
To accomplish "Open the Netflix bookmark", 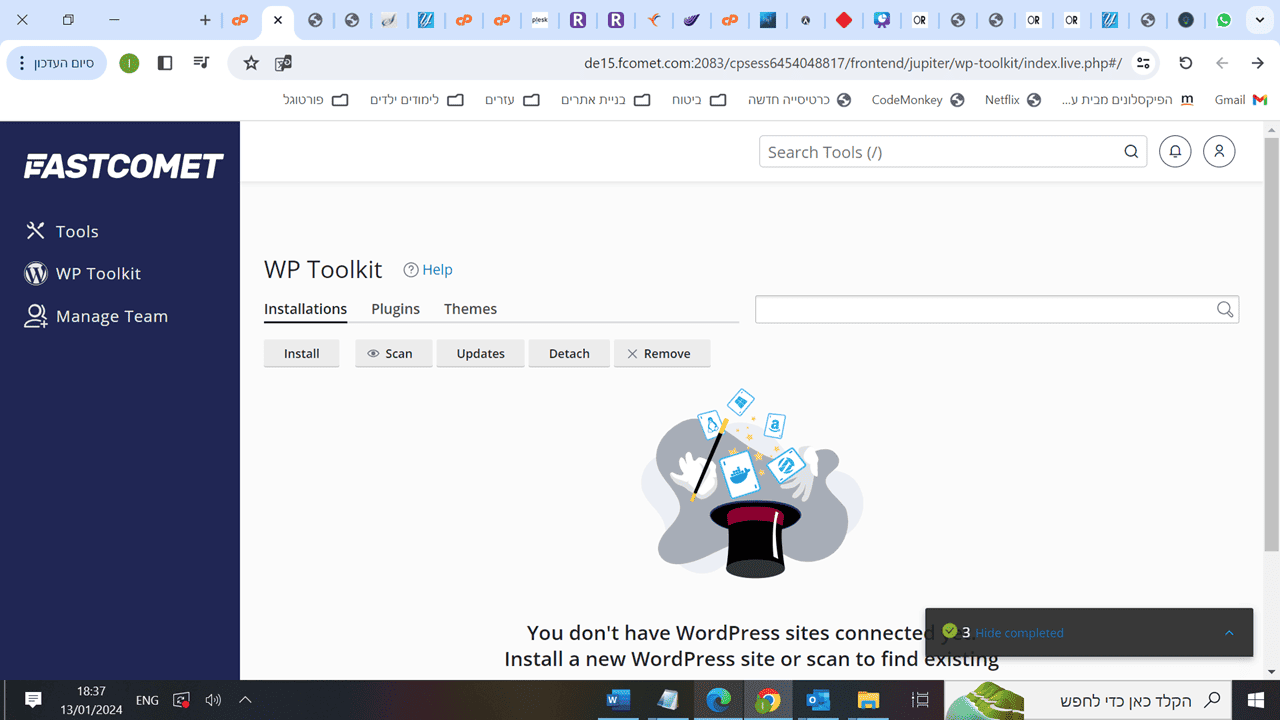I will tap(1013, 100).
